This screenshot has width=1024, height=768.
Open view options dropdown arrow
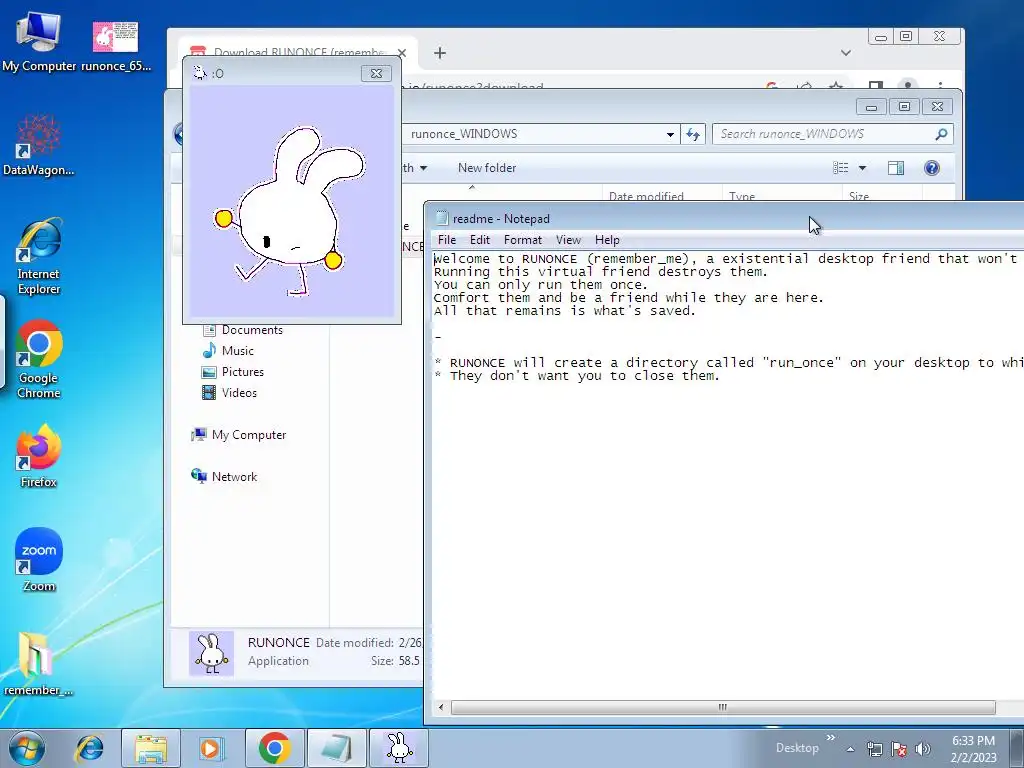point(862,168)
